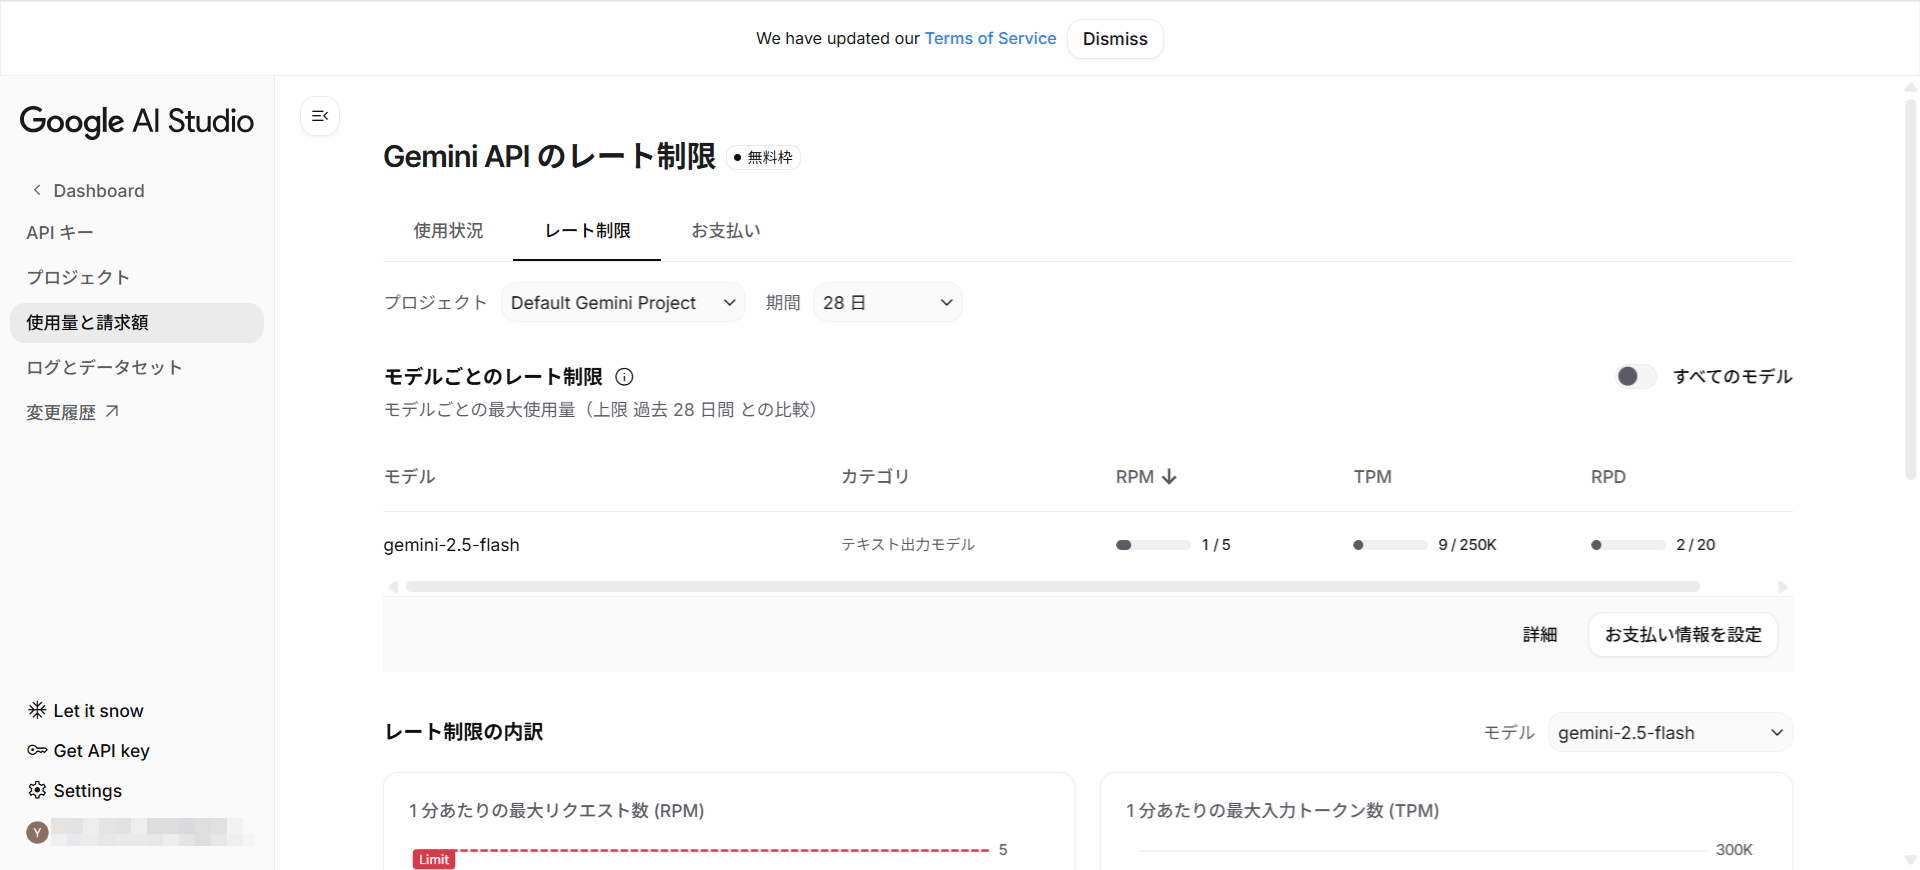Collapse the sidebar with the panel toggle icon

click(x=320, y=116)
